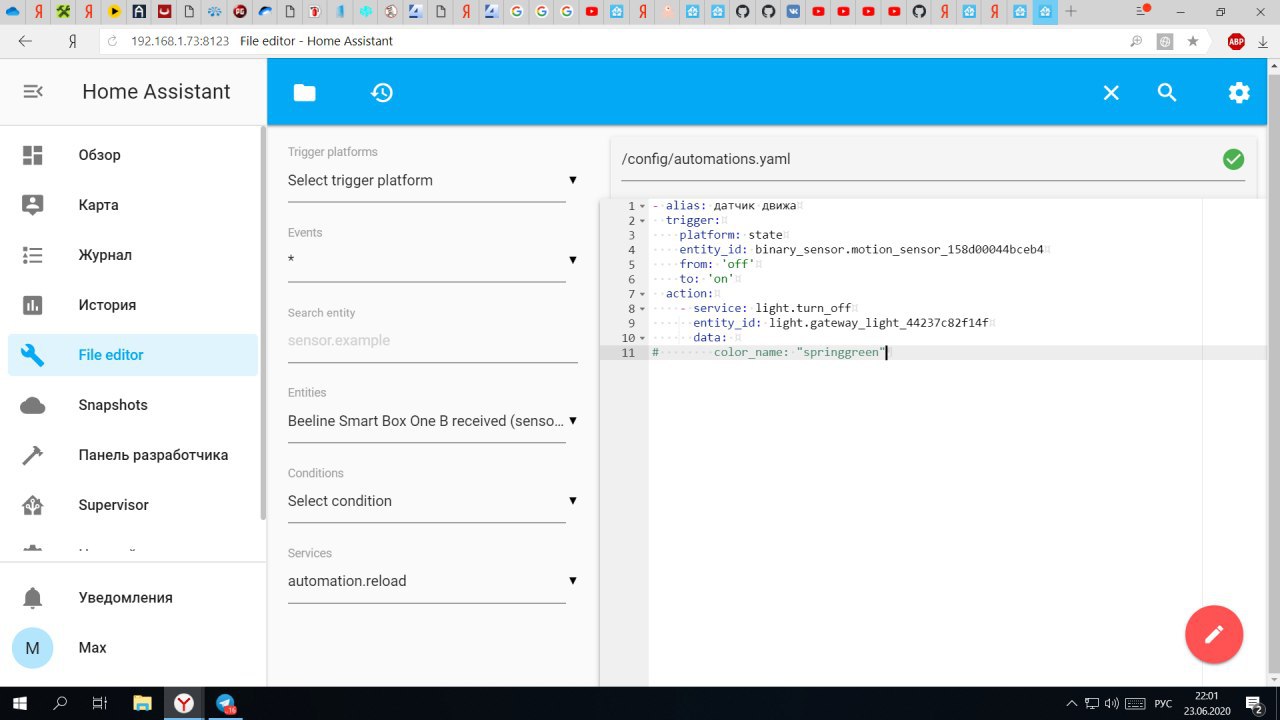This screenshot has width=1280, height=720.
Task: Click the Журнал list icon
Action: [33, 255]
